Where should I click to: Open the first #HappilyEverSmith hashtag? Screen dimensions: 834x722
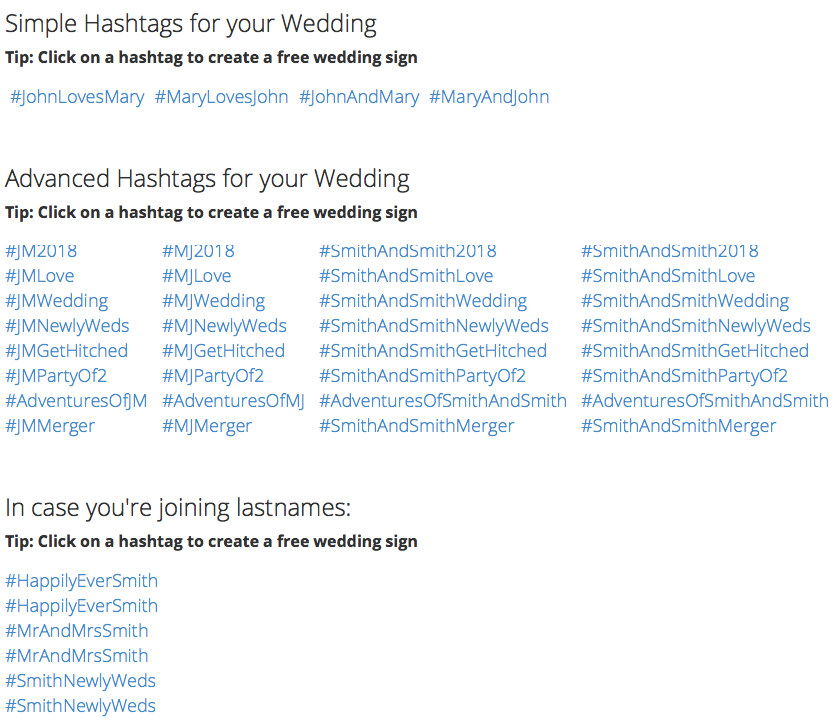[x=81, y=581]
